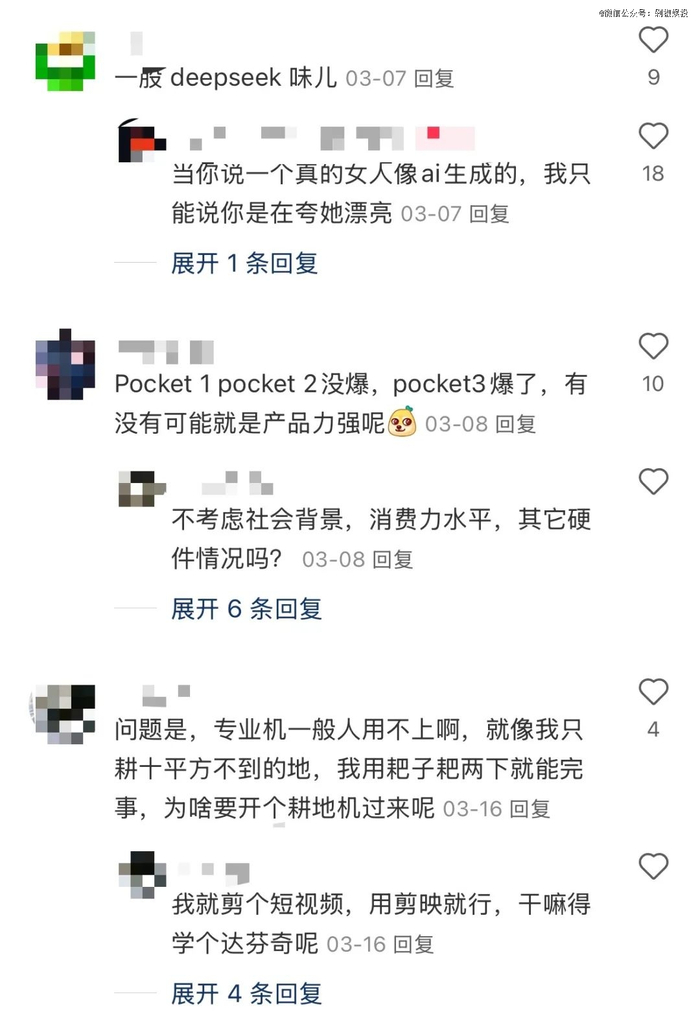Open avatar of the Pocket 3 commenter
700x1029 pixels.
click(x=65, y=365)
